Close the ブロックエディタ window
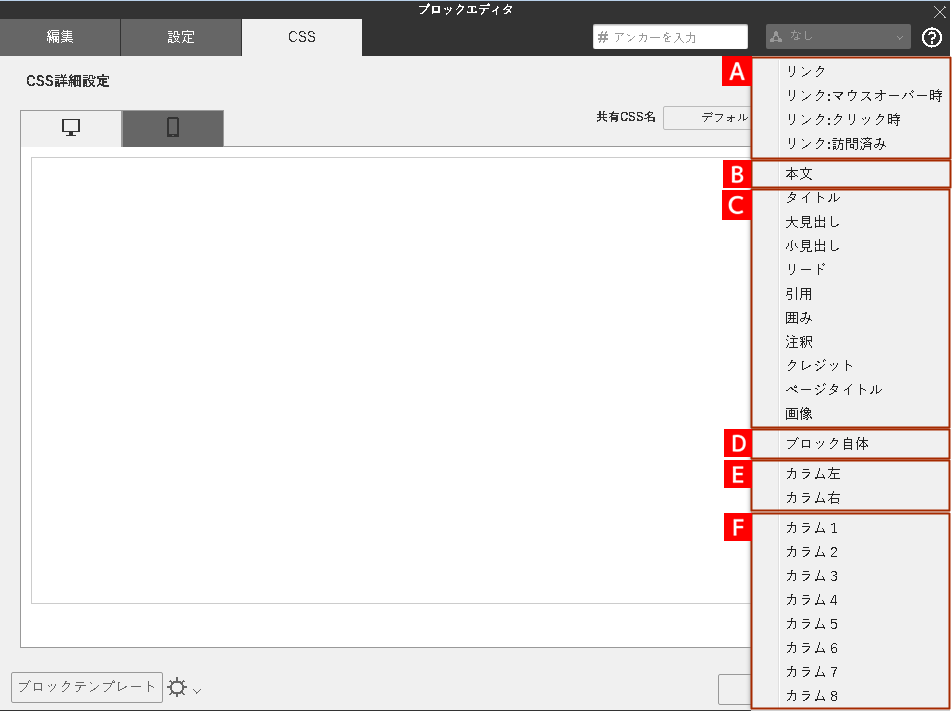Image resolution: width=952 pixels, height=711 pixels. coord(939,12)
